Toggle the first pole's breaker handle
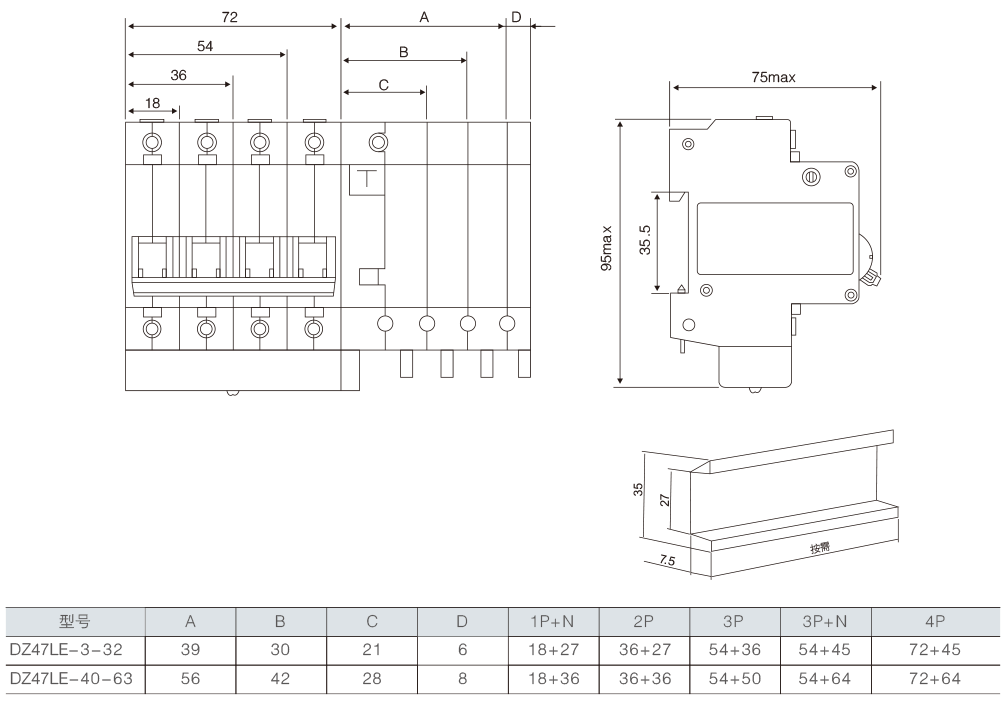1003x710 pixels. point(152,260)
